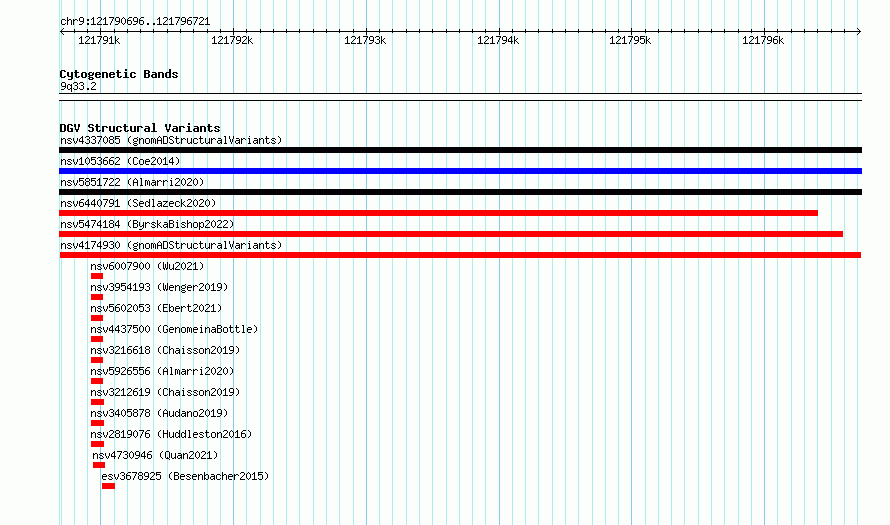Click the 121795k ruler position

click(630, 40)
